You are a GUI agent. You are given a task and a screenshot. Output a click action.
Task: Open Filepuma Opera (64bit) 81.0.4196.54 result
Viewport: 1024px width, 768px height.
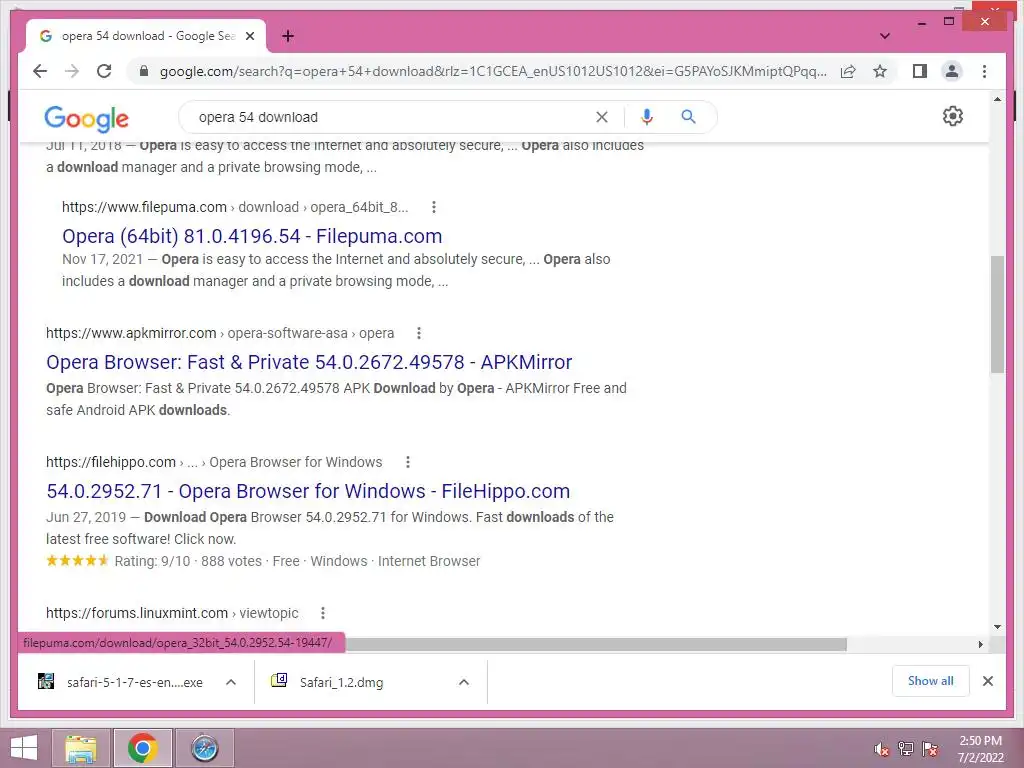click(252, 236)
